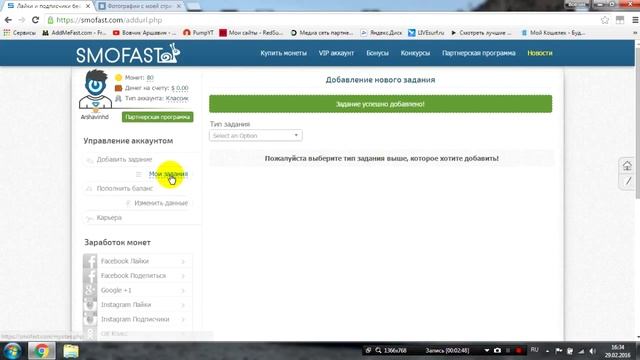
Task: Open File Explorer from the taskbar
Action: [x=71, y=351]
